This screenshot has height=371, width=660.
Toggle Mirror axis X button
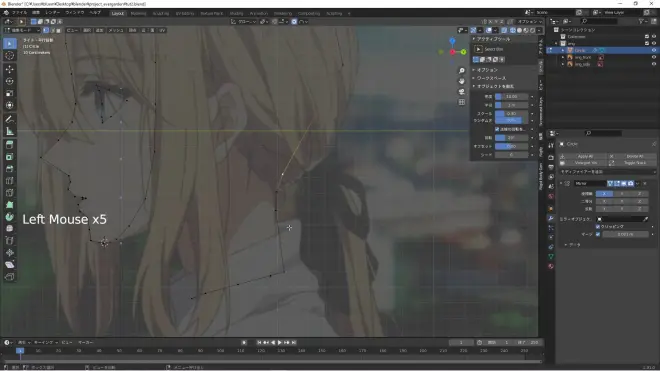pos(604,194)
